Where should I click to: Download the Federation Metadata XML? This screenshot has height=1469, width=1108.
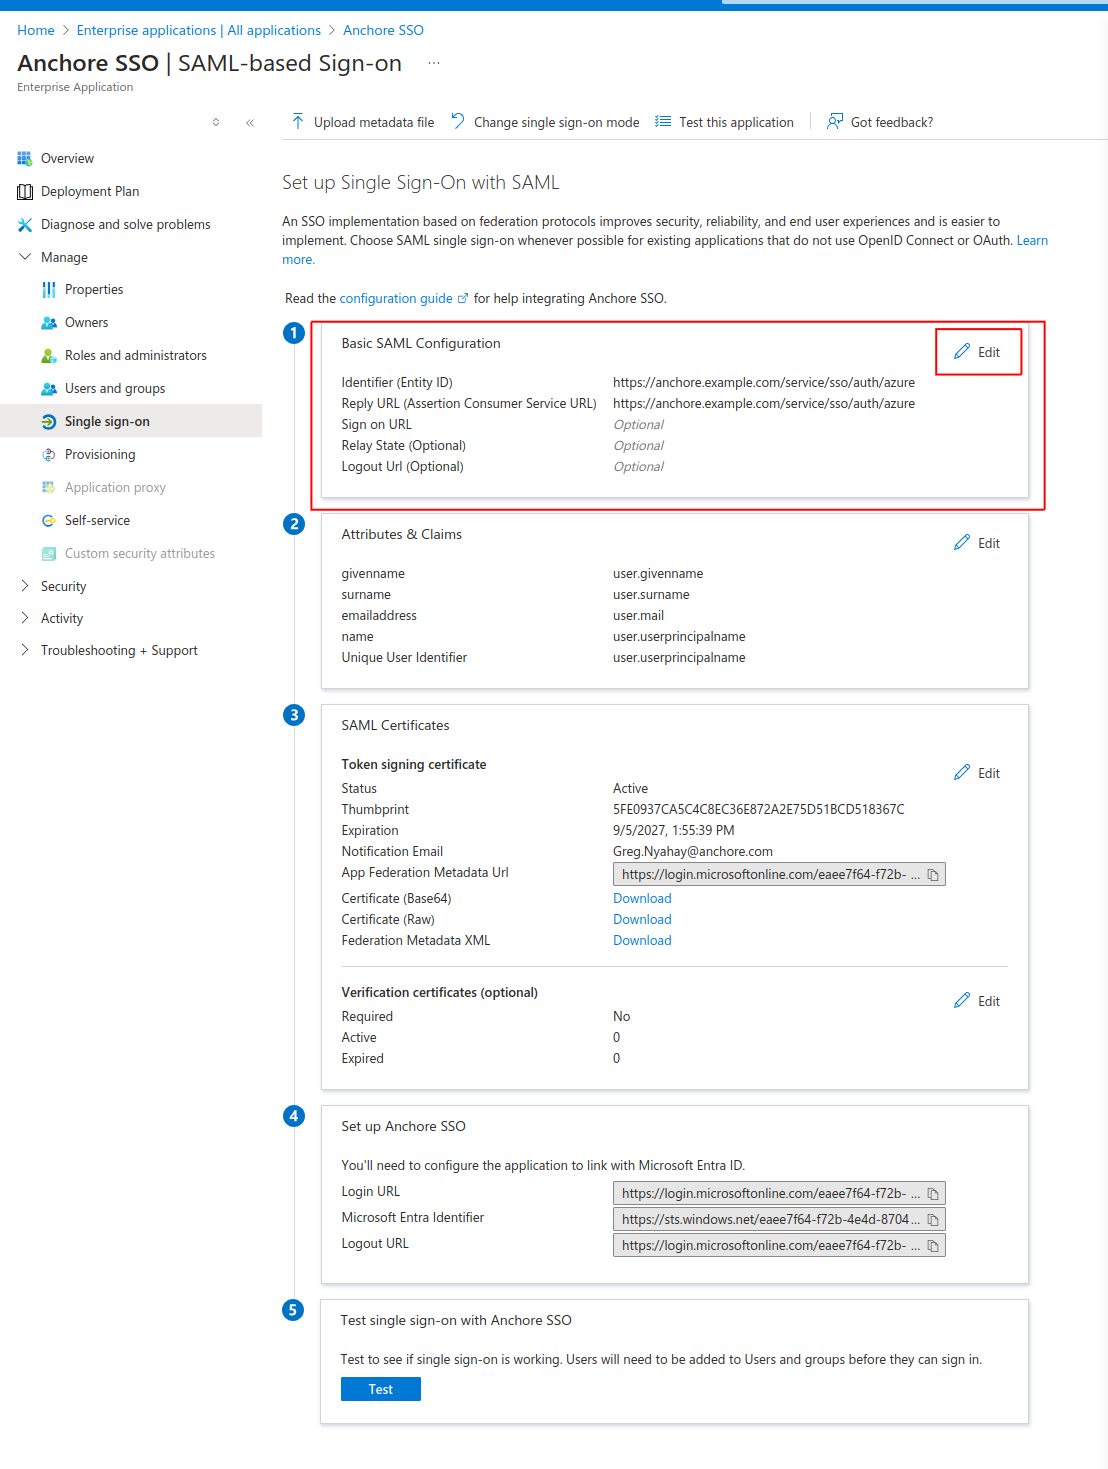(642, 940)
